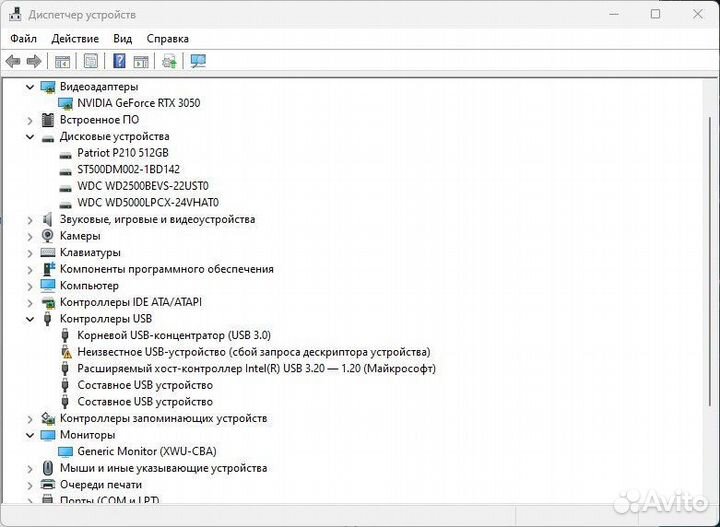Expand the Клавиатуры category
This screenshot has height=527, width=720.
click(x=30, y=253)
